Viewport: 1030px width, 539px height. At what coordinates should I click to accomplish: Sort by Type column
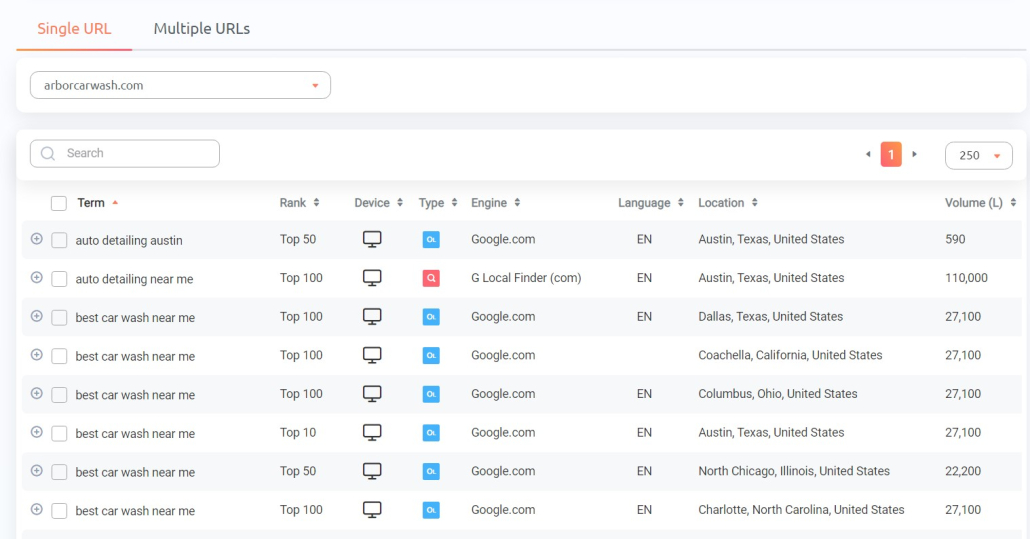pyautogui.click(x=437, y=203)
